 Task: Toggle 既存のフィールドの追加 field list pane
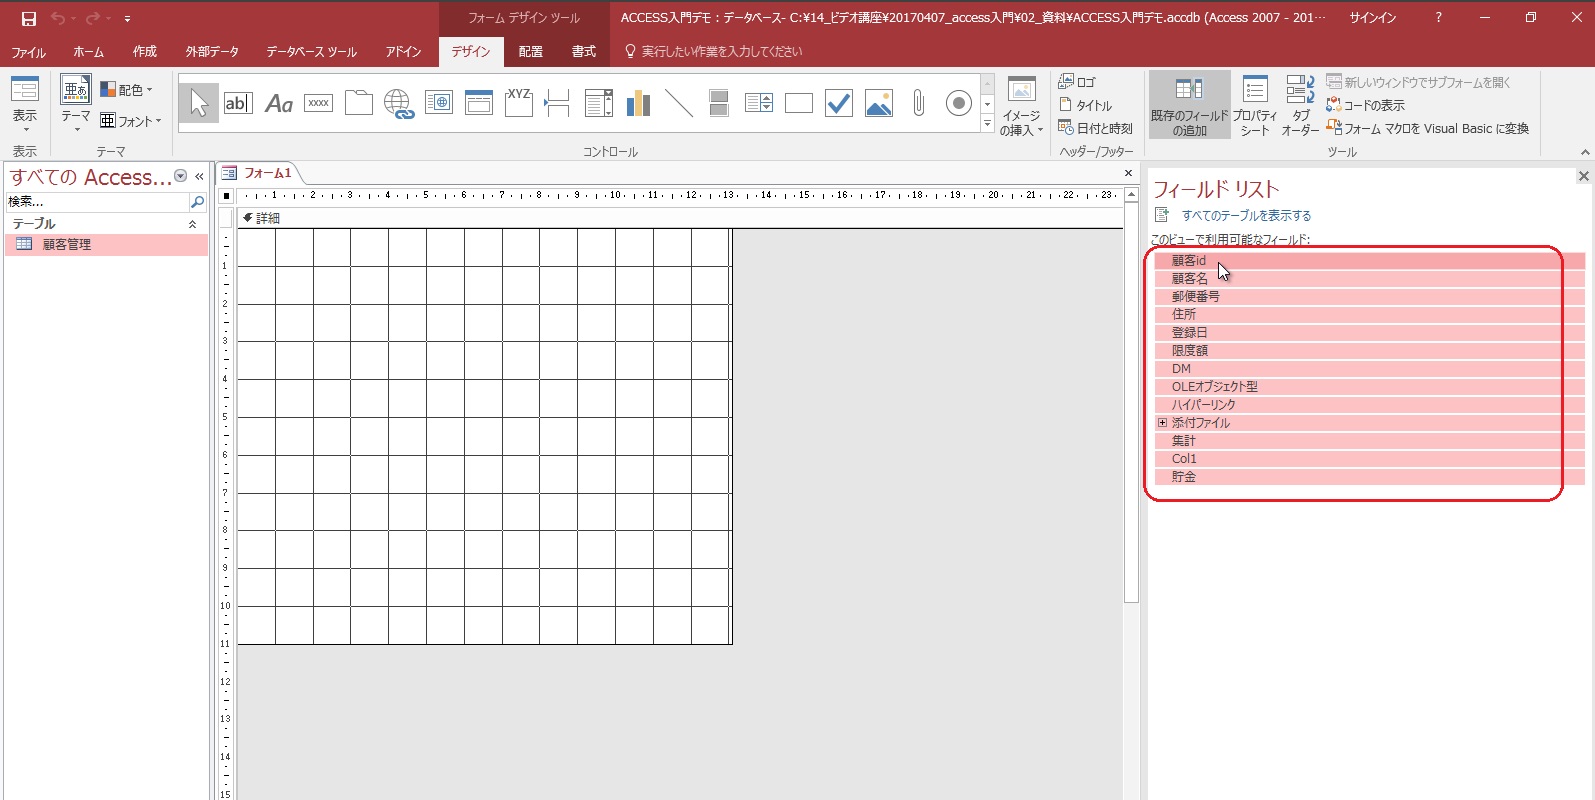1189,105
